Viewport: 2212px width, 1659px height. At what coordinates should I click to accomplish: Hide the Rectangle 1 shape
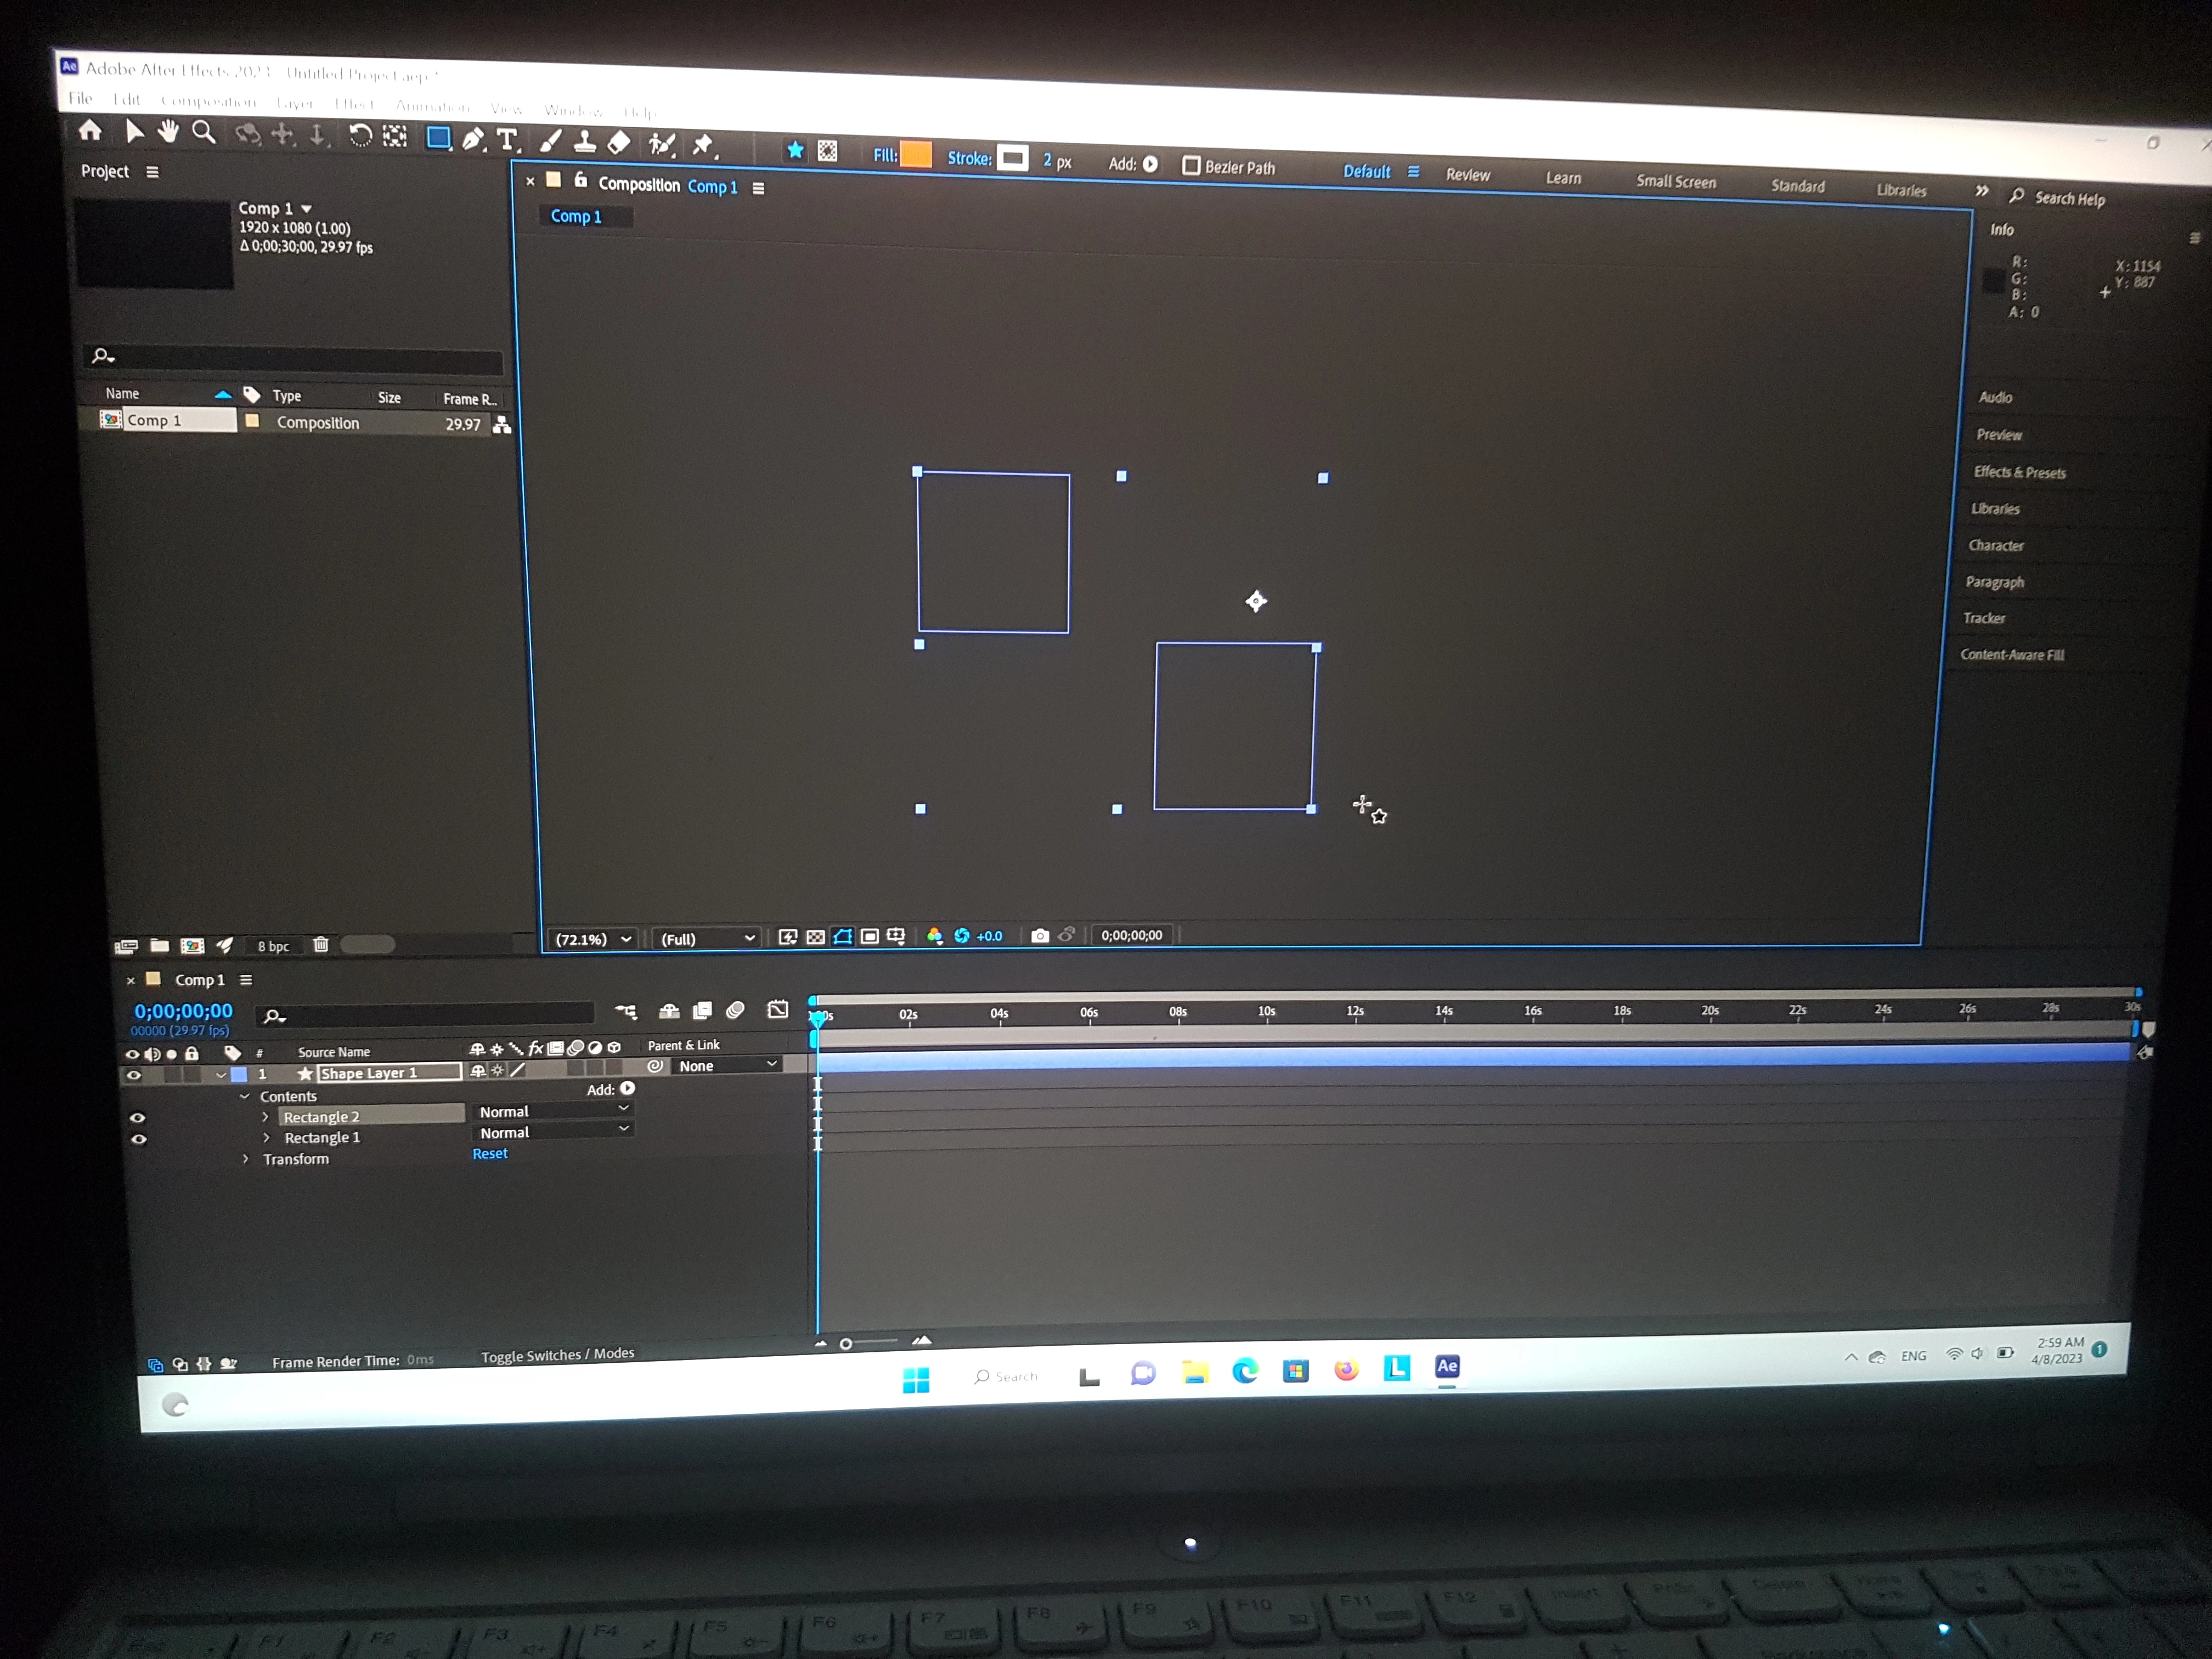point(139,1139)
